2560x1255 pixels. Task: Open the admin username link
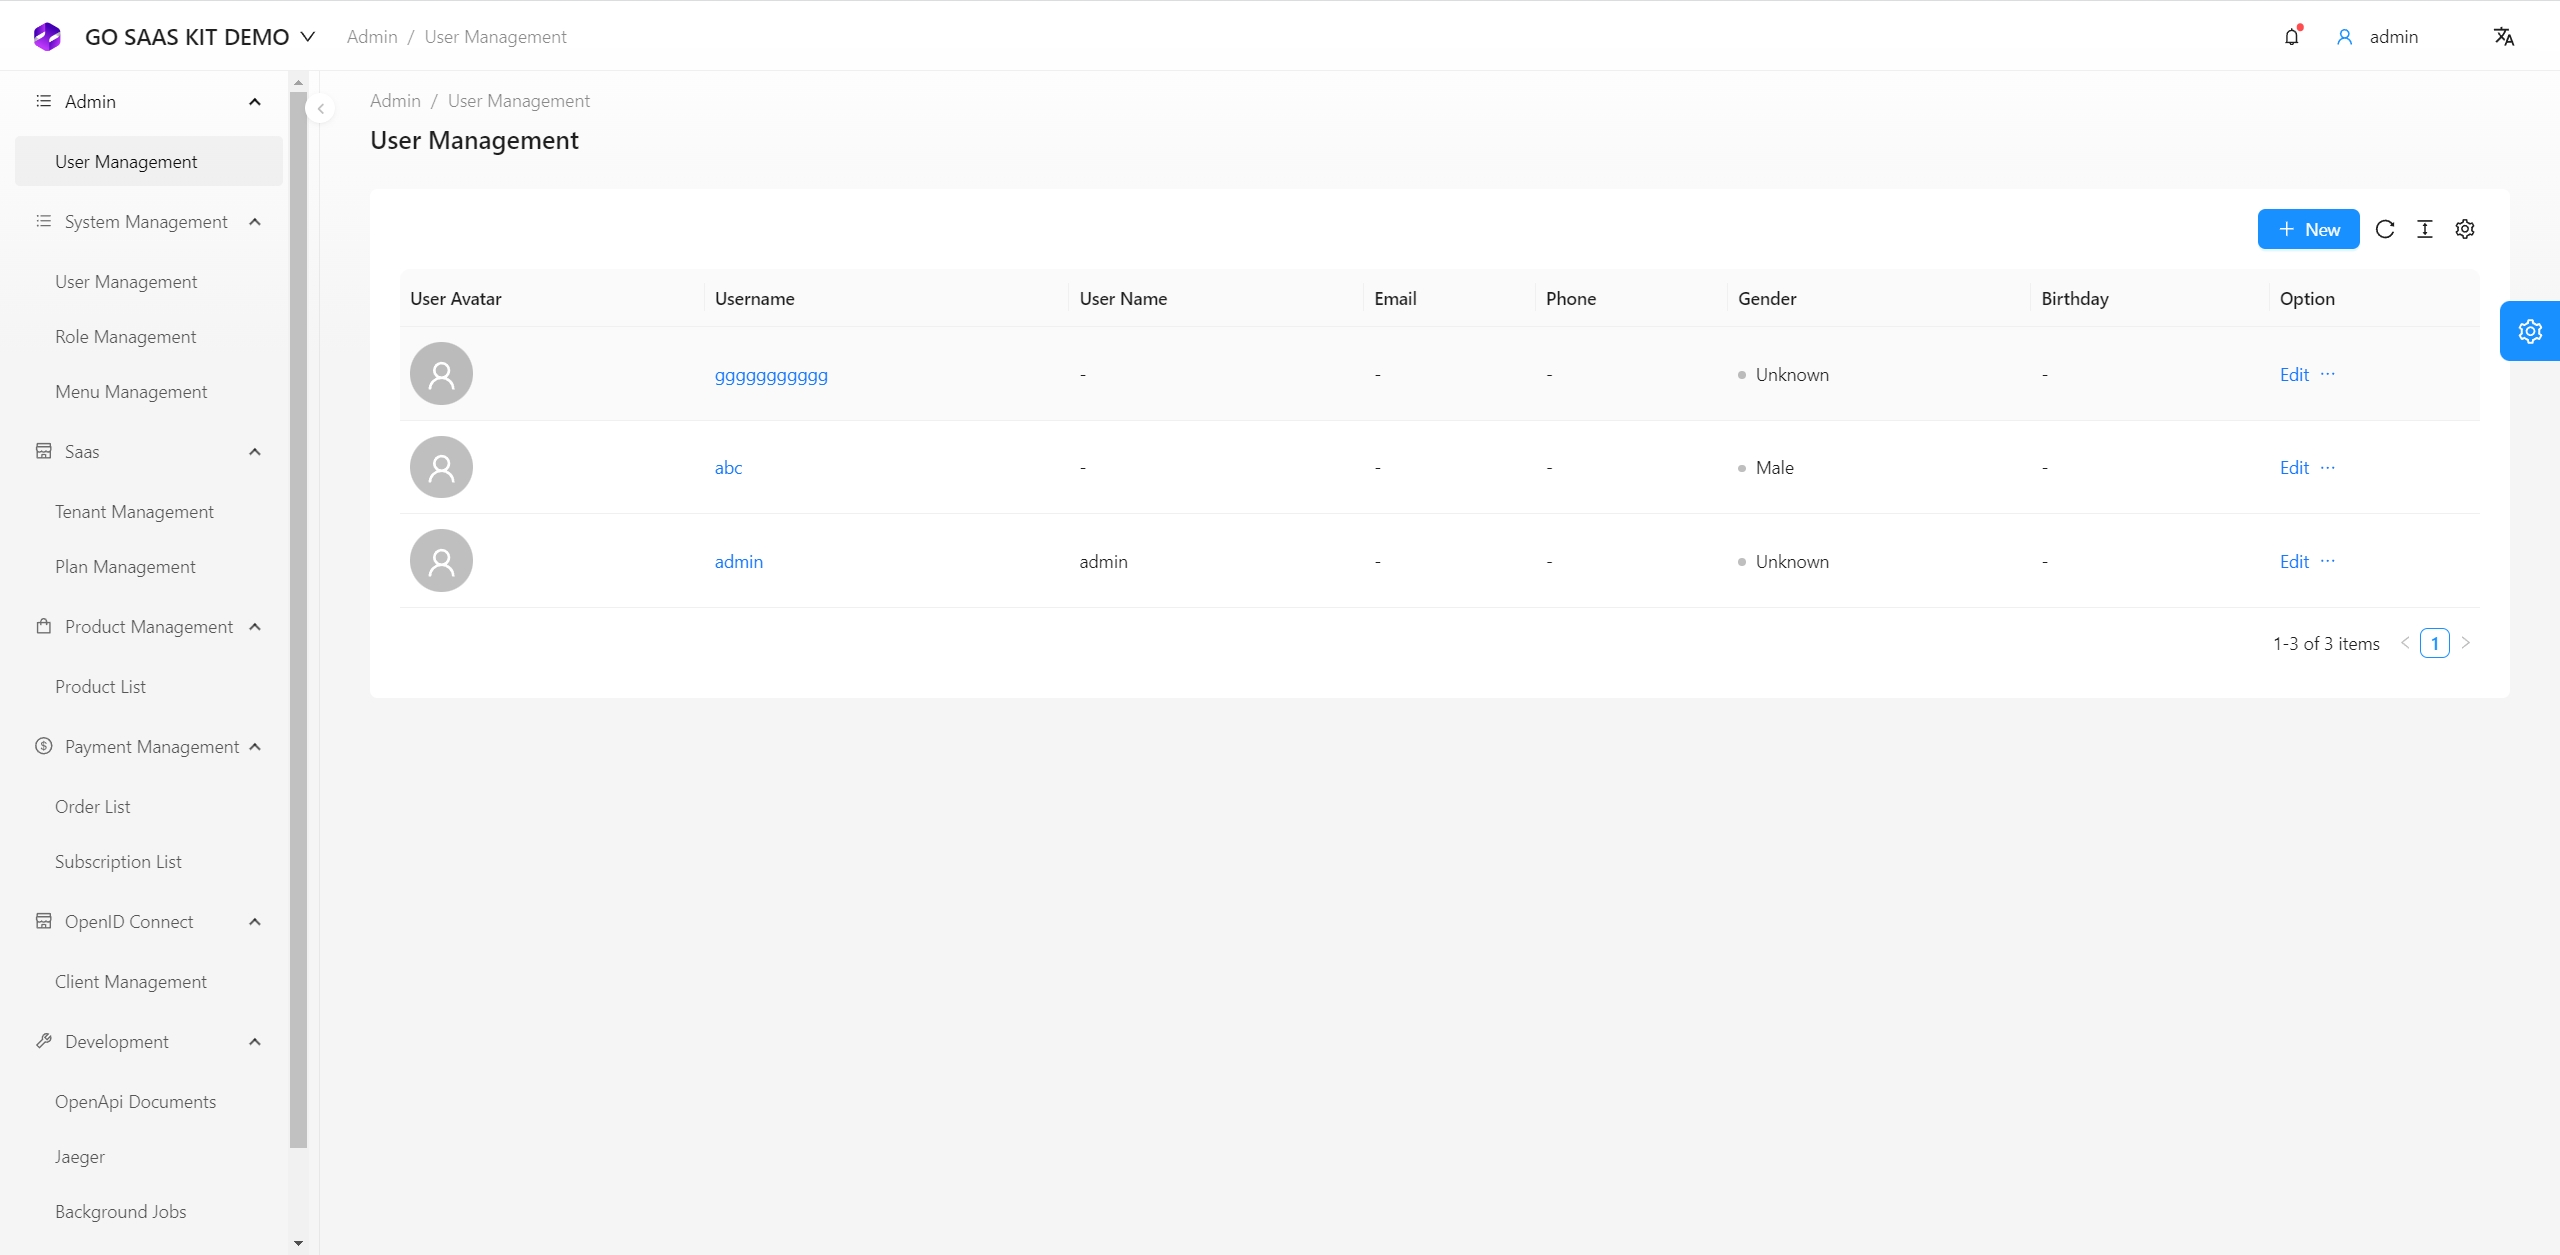pyautogui.click(x=739, y=562)
